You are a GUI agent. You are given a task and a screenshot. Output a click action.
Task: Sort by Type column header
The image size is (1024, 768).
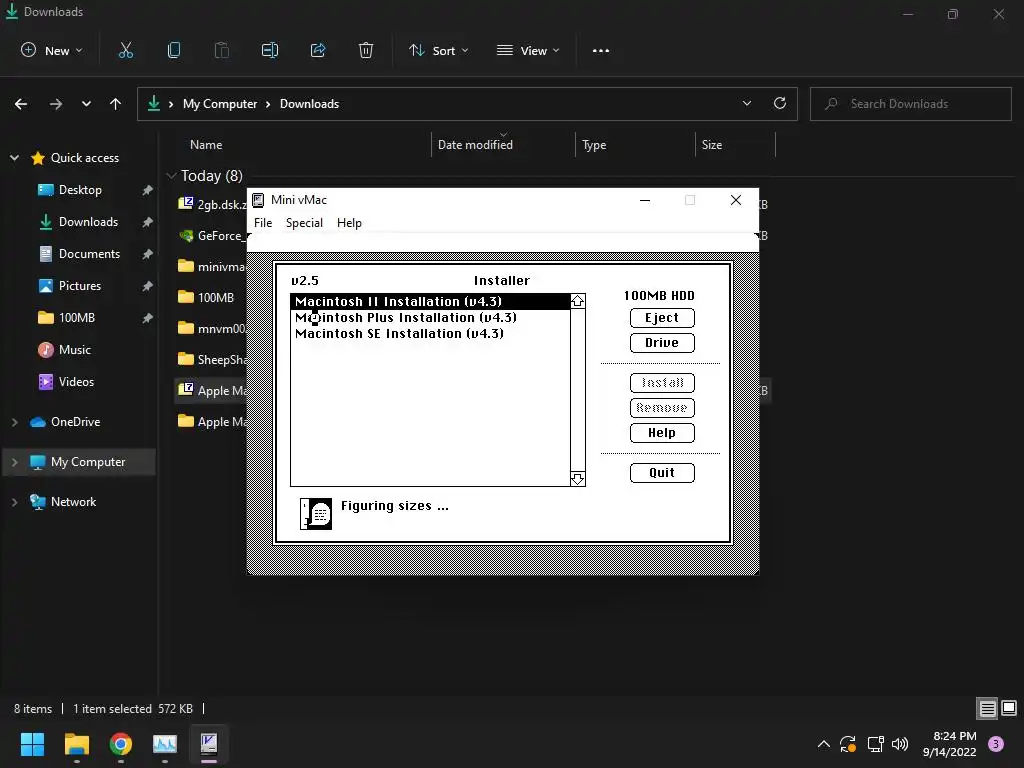click(594, 145)
